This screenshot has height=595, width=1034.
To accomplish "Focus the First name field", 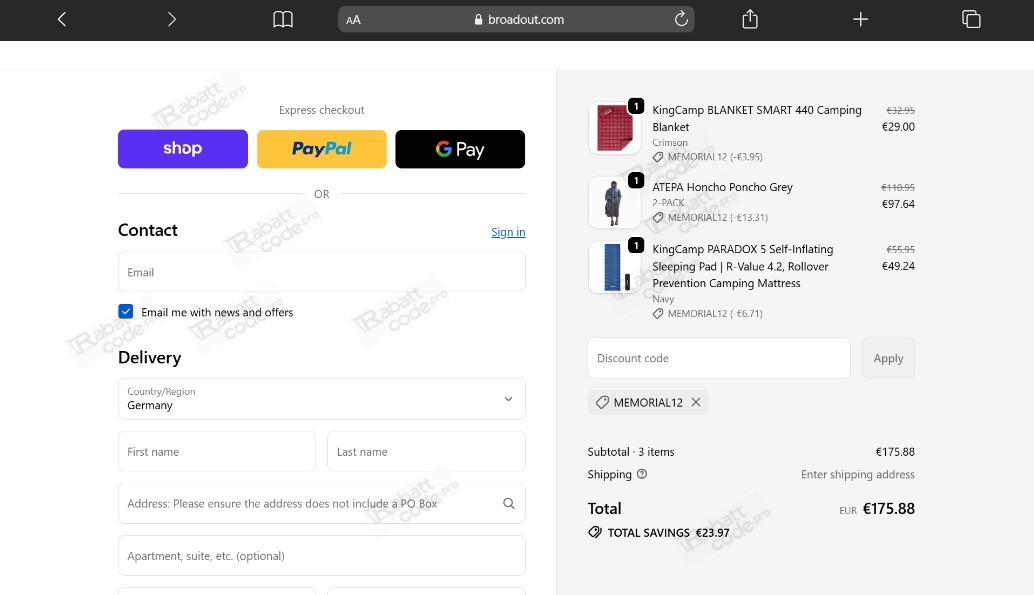I will (217, 452).
